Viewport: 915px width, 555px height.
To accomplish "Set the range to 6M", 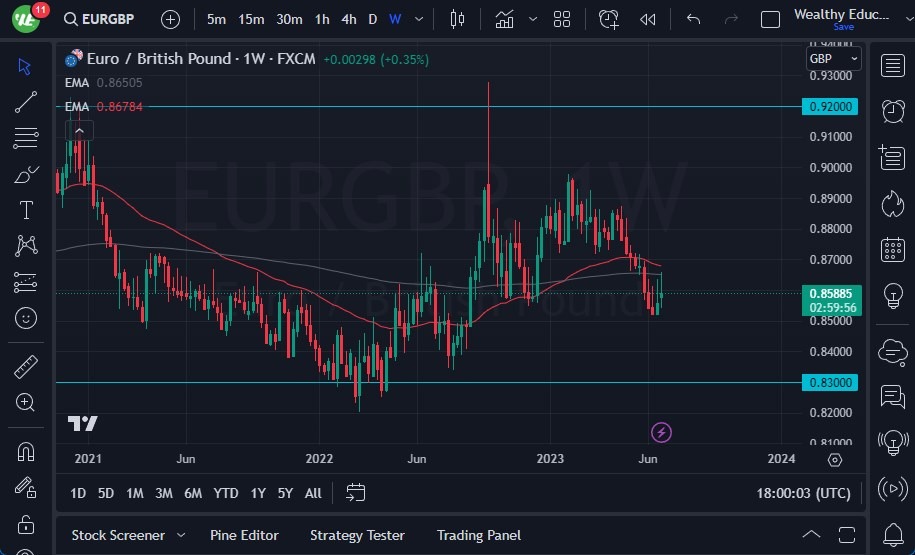I will click(x=193, y=493).
